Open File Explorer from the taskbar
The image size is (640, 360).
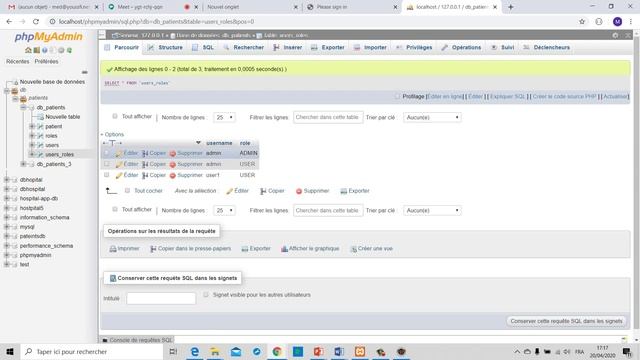point(215,351)
